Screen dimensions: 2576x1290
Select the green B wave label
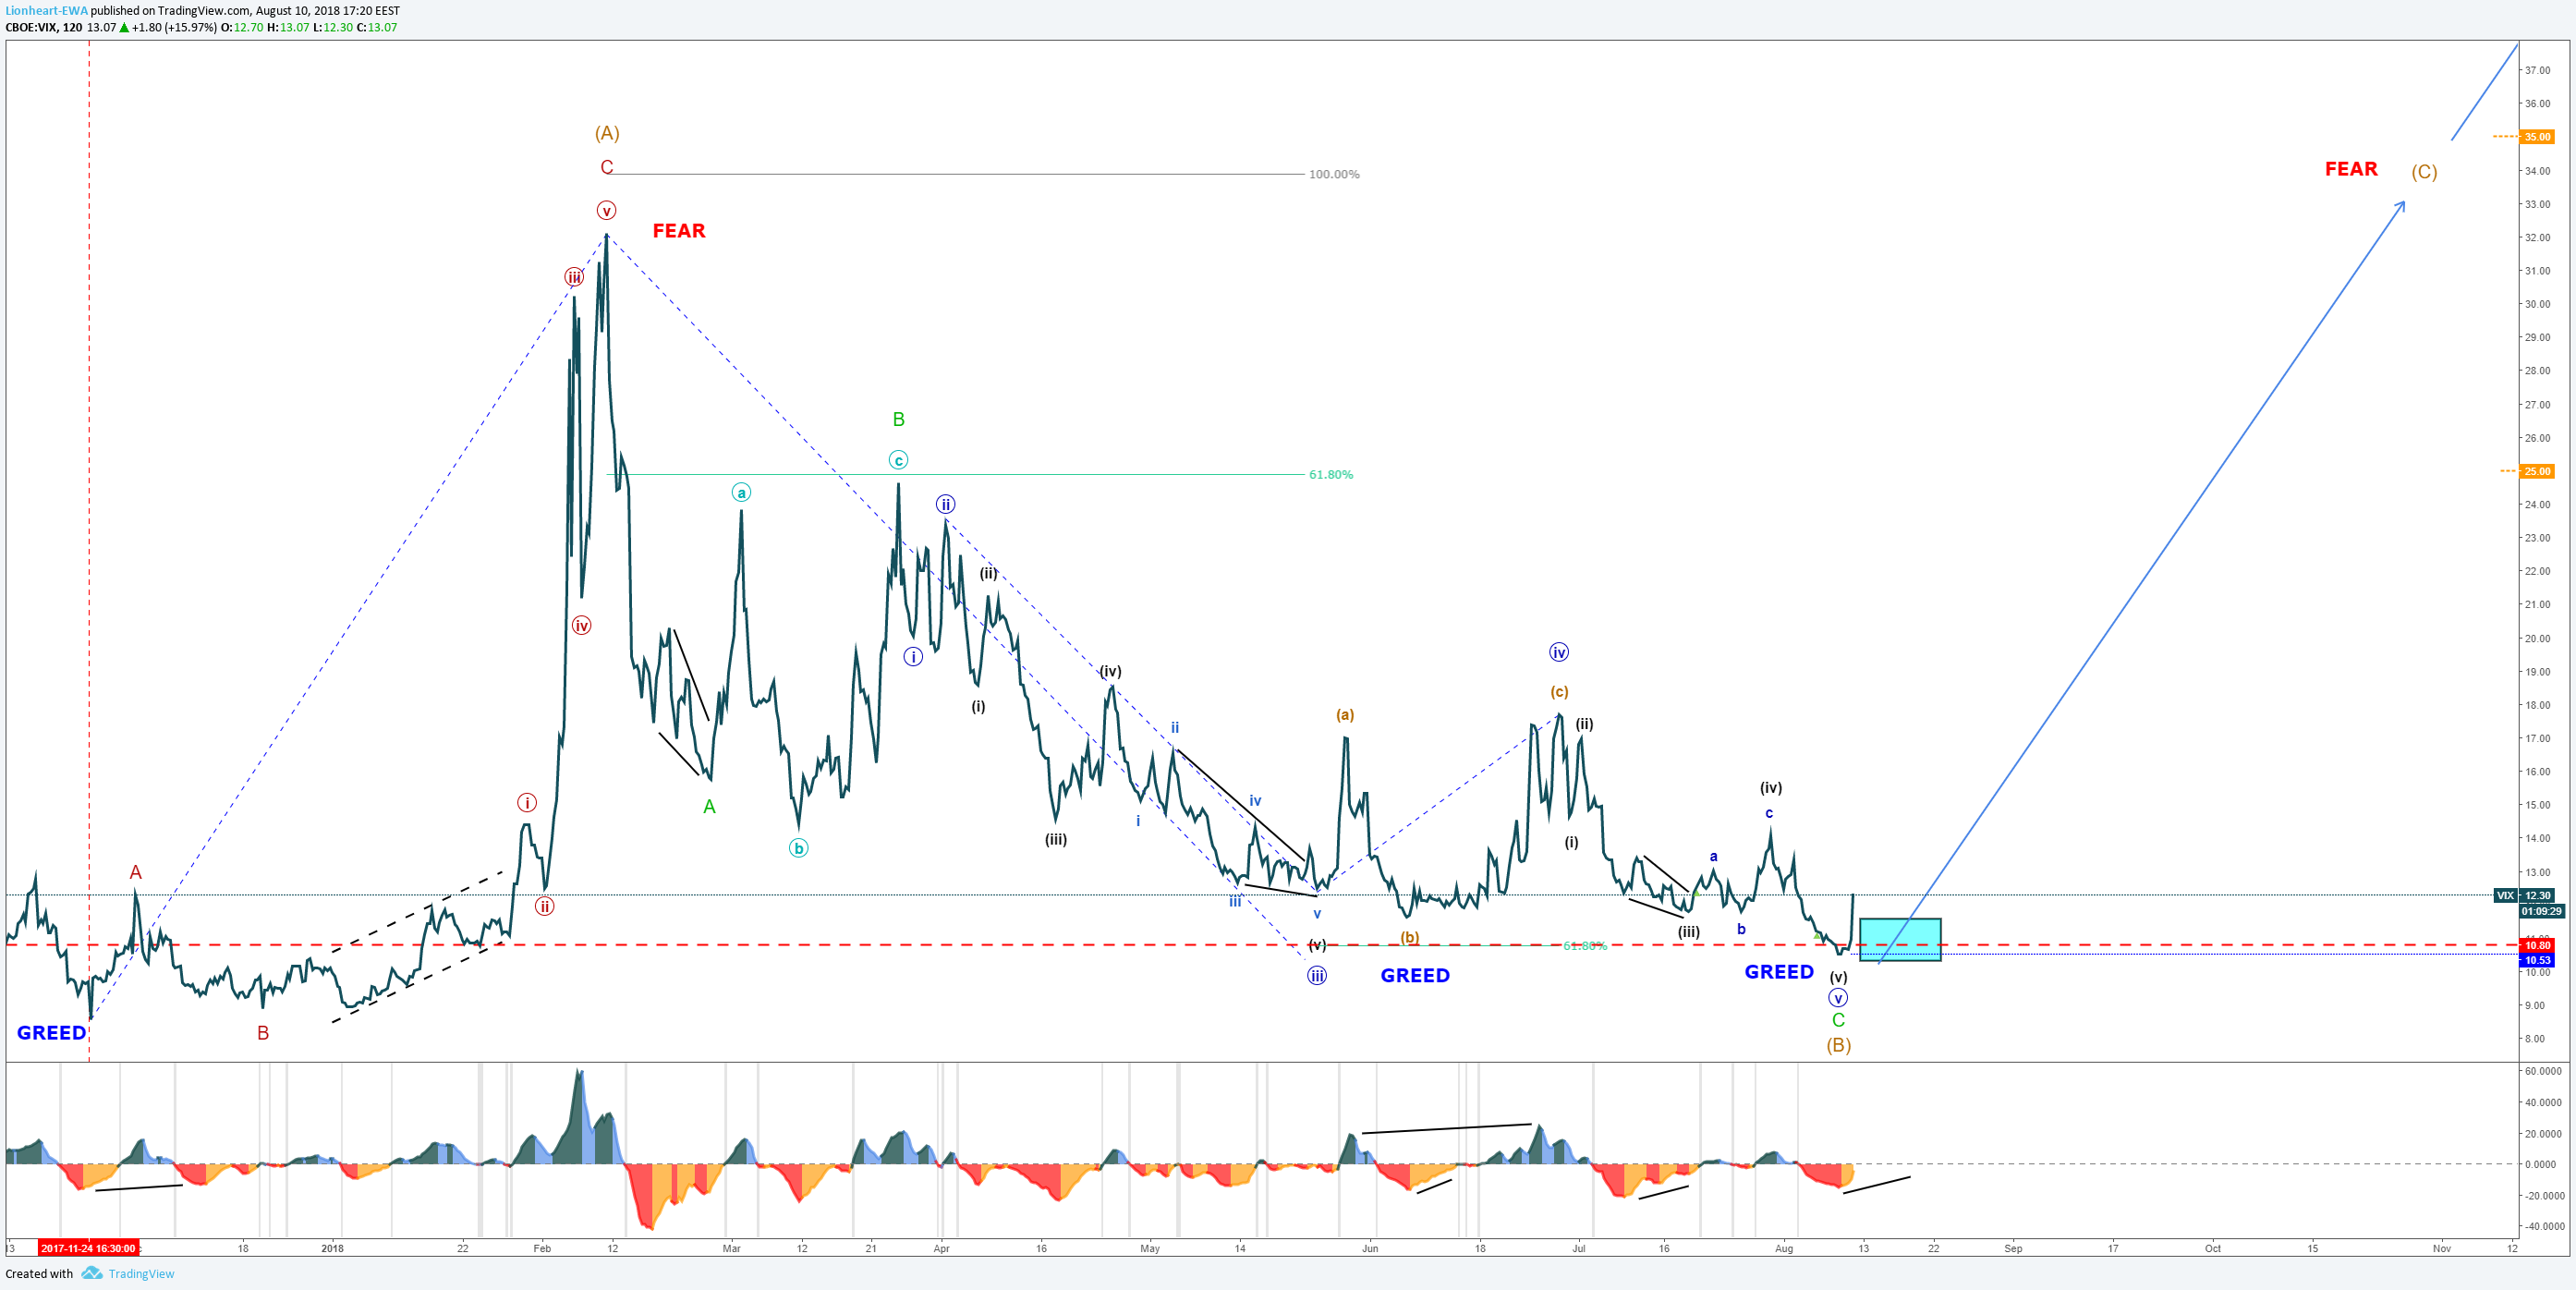pyautogui.click(x=898, y=420)
